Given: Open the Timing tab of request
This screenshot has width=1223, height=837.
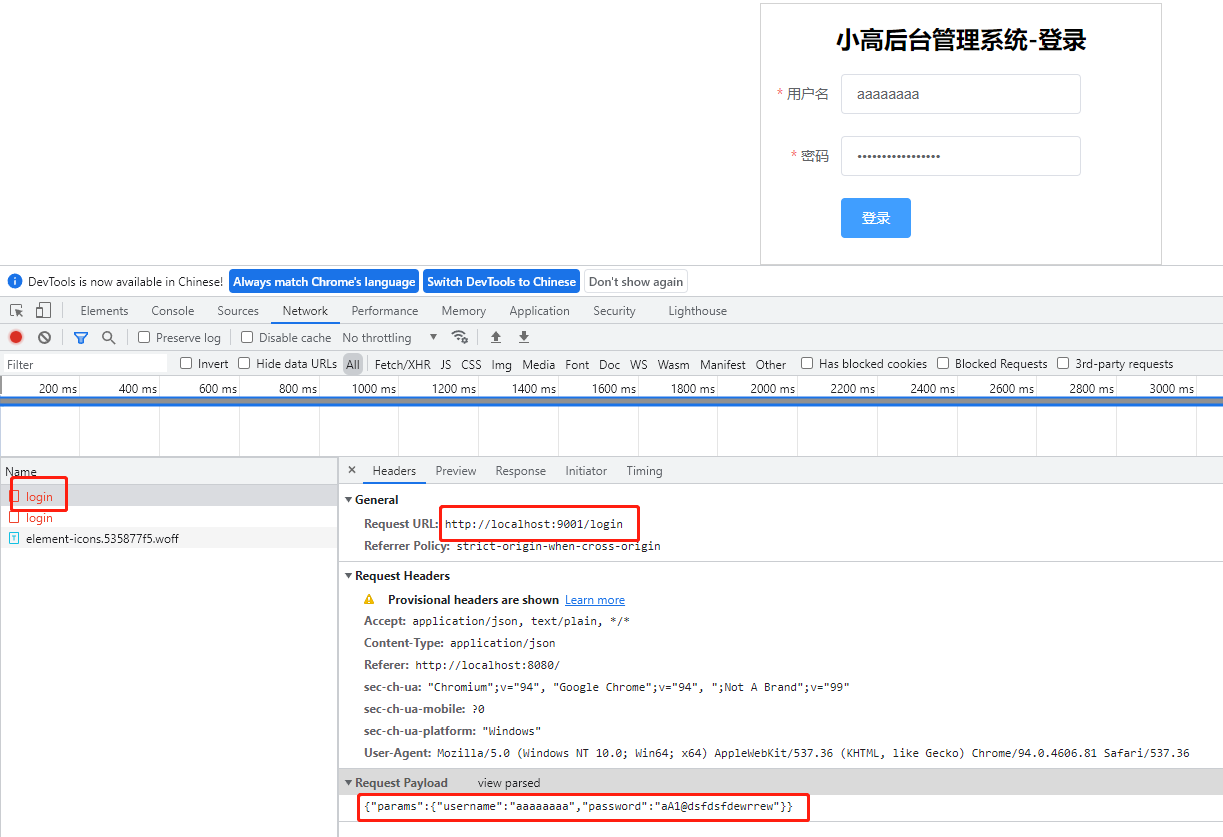Looking at the screenshot, I should click(644, 471).
